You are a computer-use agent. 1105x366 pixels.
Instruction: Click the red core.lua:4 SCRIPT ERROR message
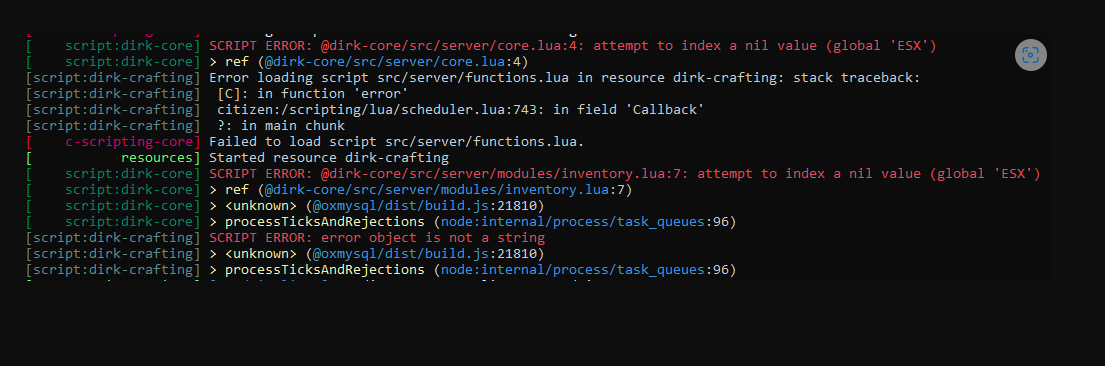573,46
